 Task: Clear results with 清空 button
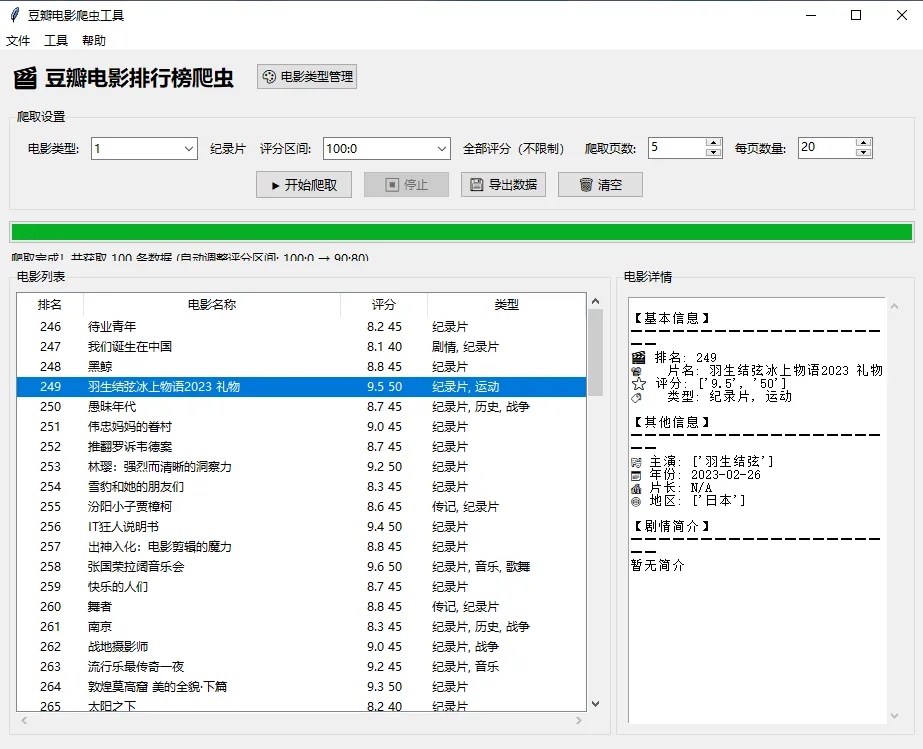pos(600,185)
